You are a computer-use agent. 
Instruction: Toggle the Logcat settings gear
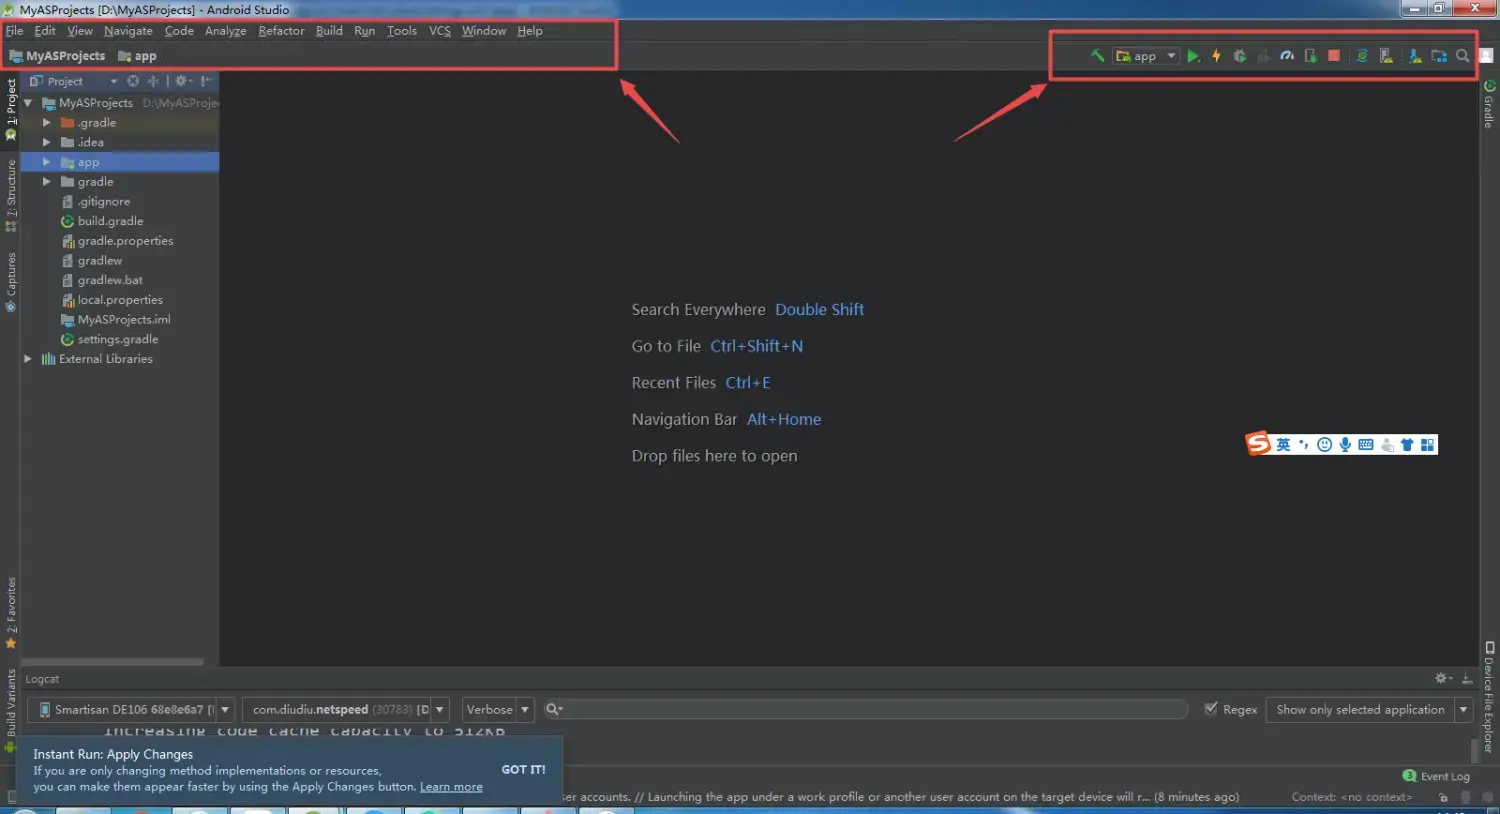(x=1440, y=678)
